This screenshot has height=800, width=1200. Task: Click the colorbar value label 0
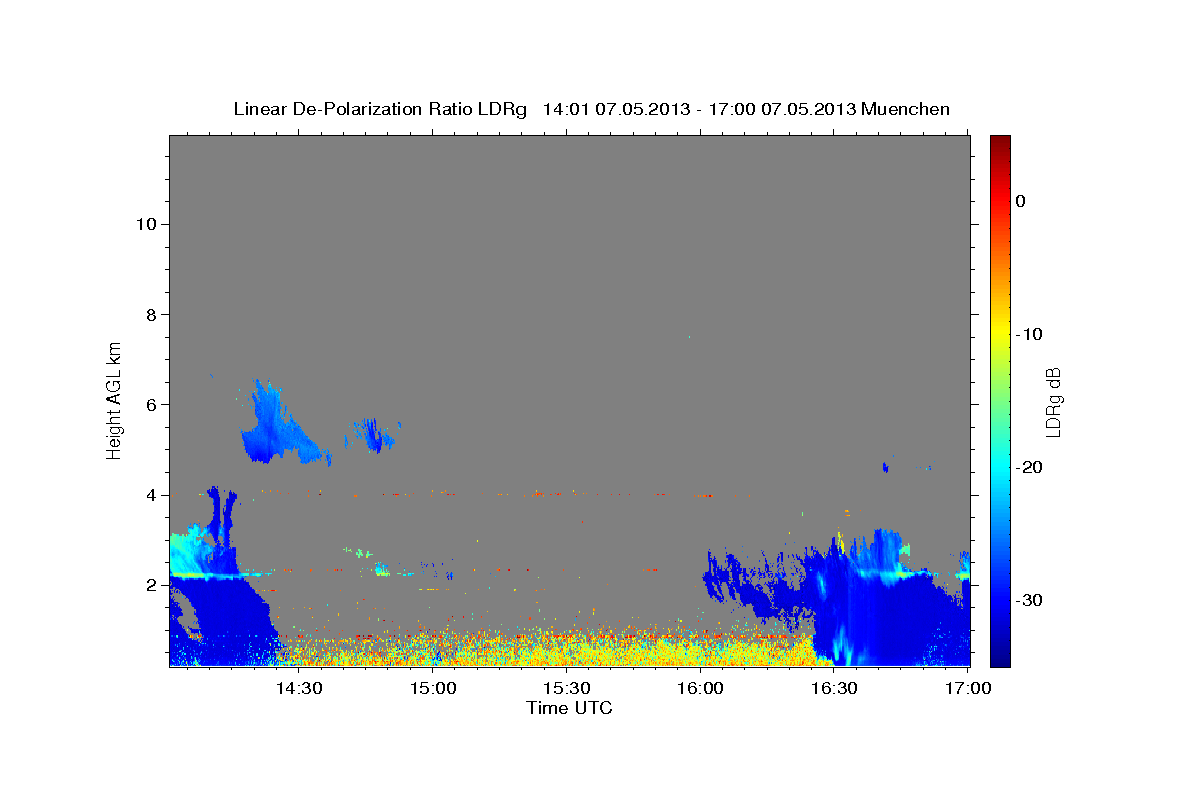click(x=1021, y=201)
